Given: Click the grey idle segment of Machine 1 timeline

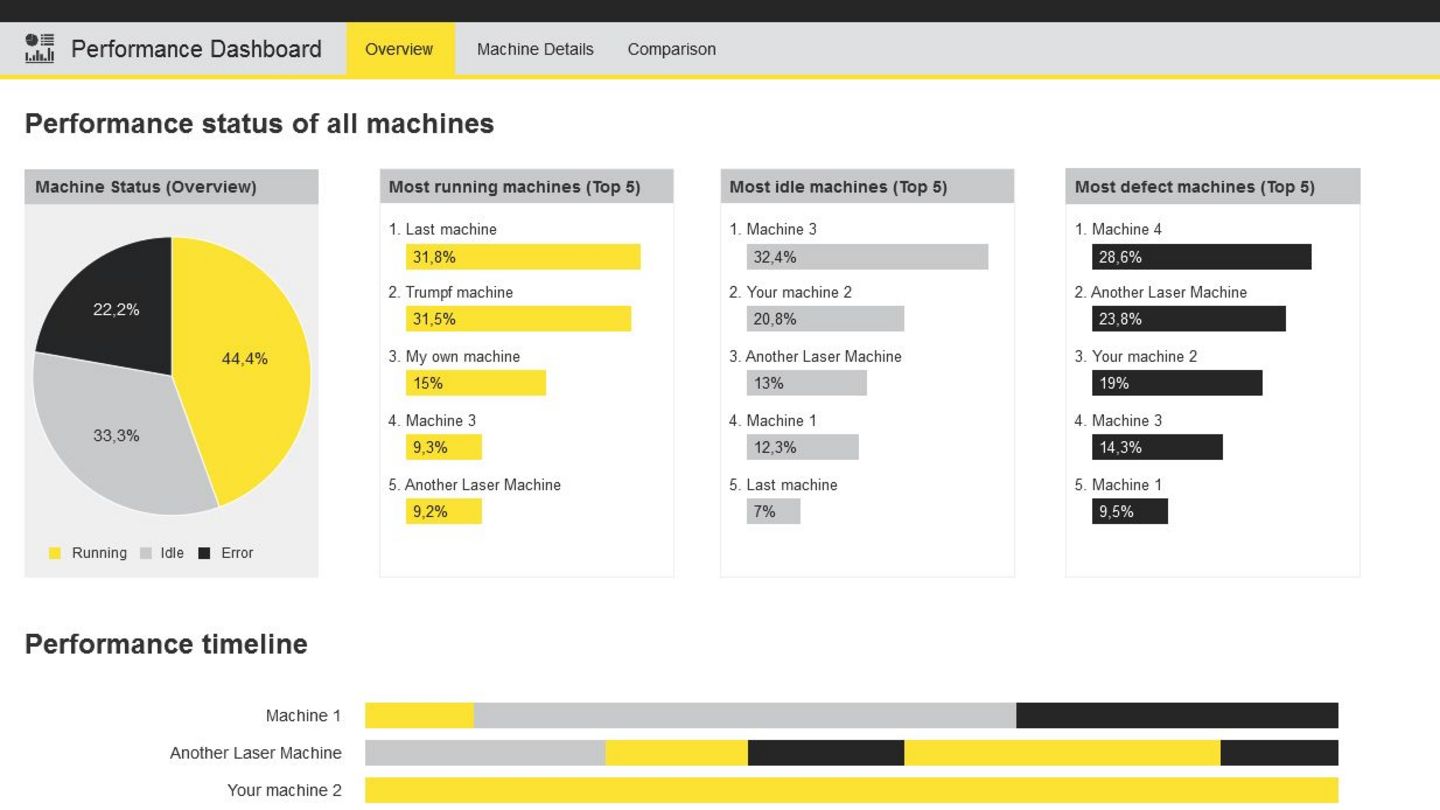Looking at the screenshot, I should coord(745,716).
